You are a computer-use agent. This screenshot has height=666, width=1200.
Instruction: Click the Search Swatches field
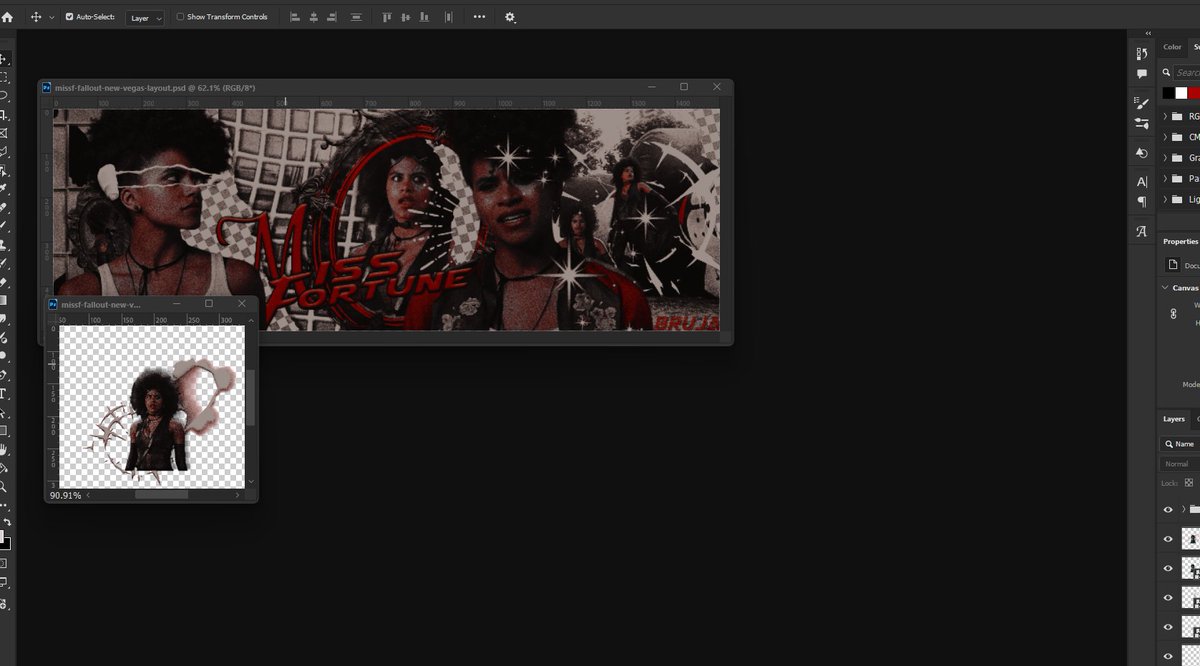tap(1185, 72)
